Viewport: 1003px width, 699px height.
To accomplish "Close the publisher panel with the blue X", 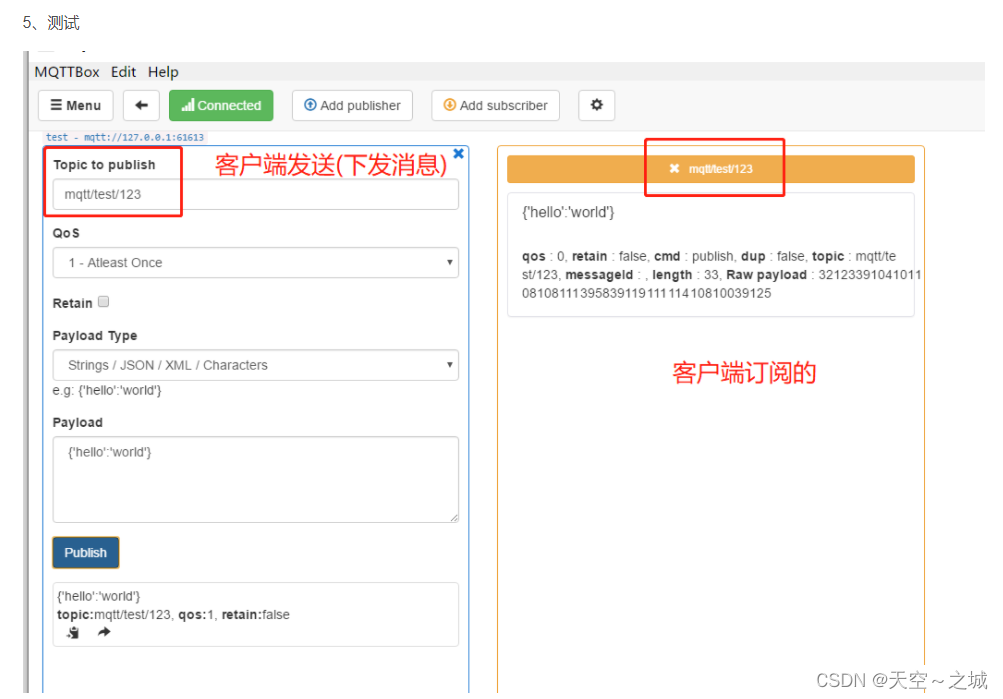I will coord(458,153).
